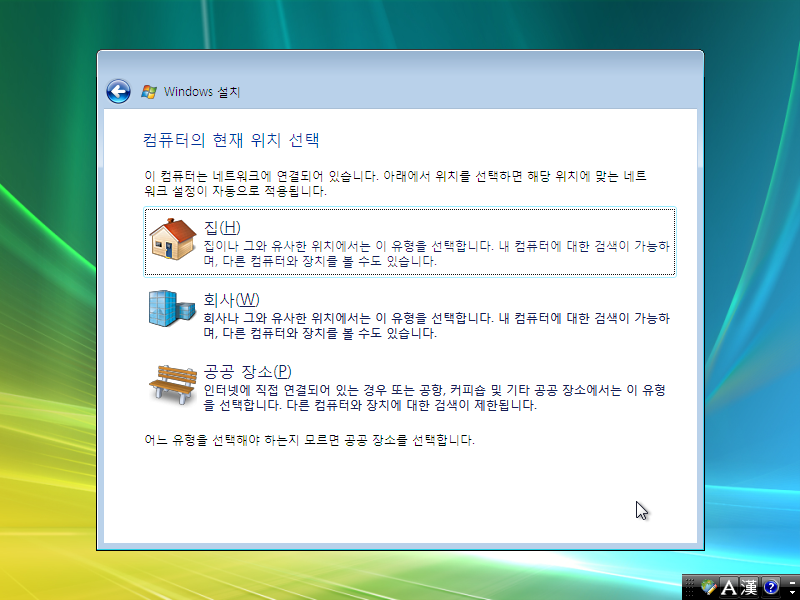
Task: Open language bar options dropdown arrow
Action: click(792, 592)
